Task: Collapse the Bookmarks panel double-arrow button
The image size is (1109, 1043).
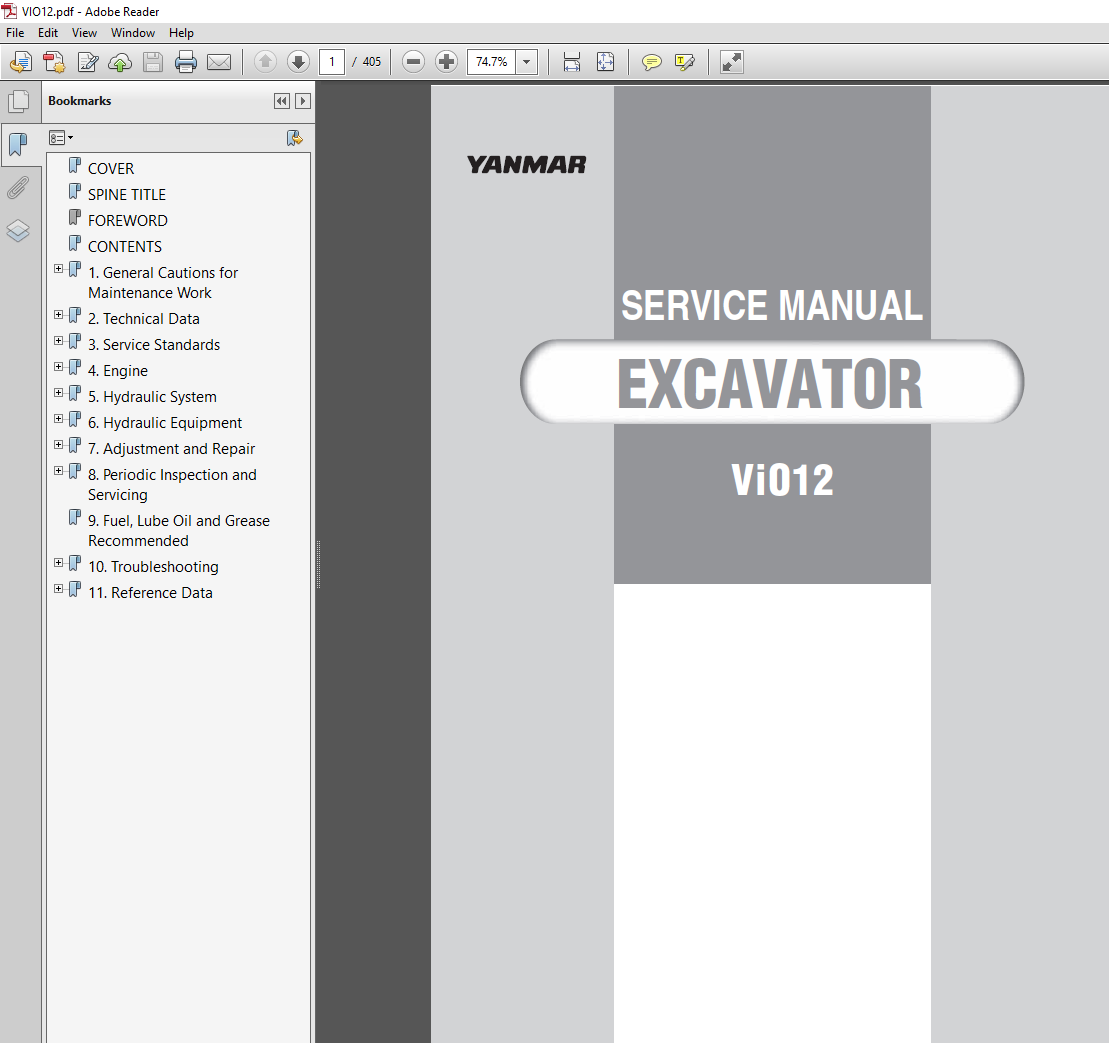Action: (281, 101)
